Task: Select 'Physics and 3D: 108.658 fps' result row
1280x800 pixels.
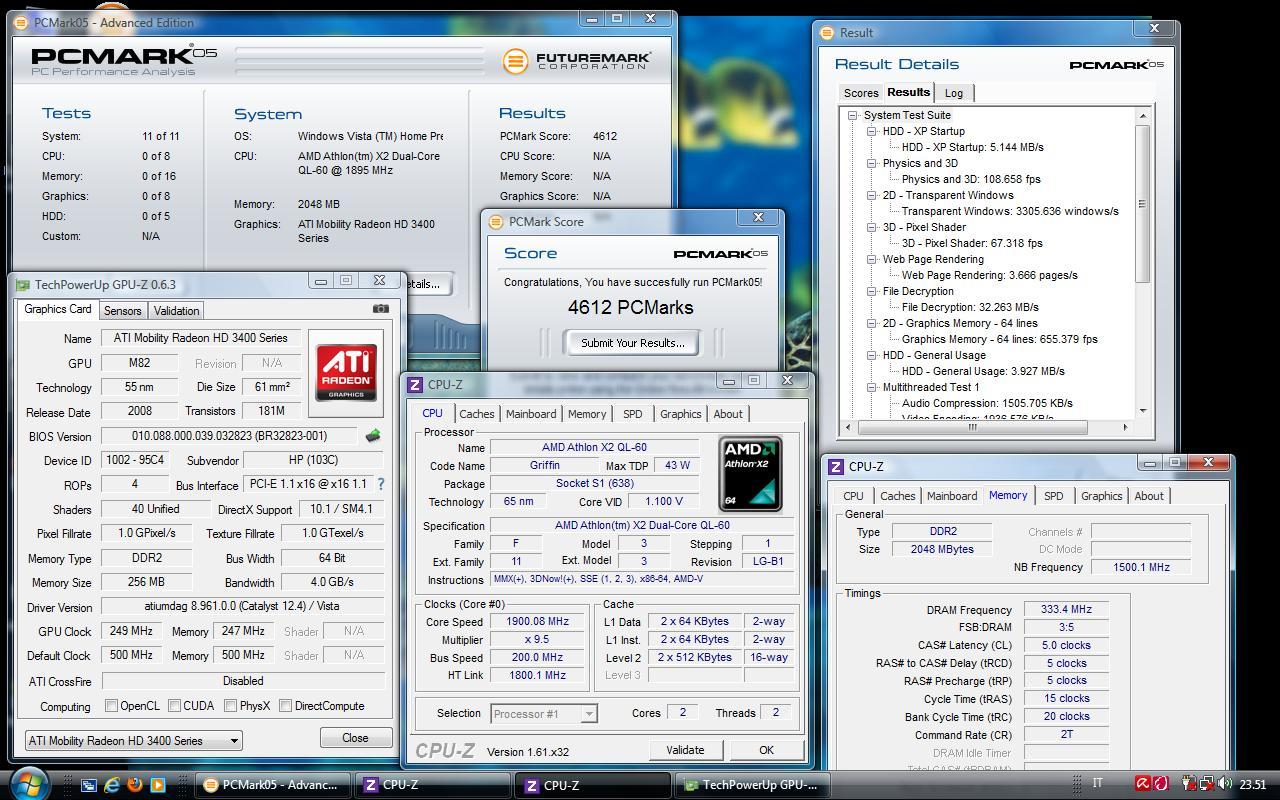Action: [971, 179]
